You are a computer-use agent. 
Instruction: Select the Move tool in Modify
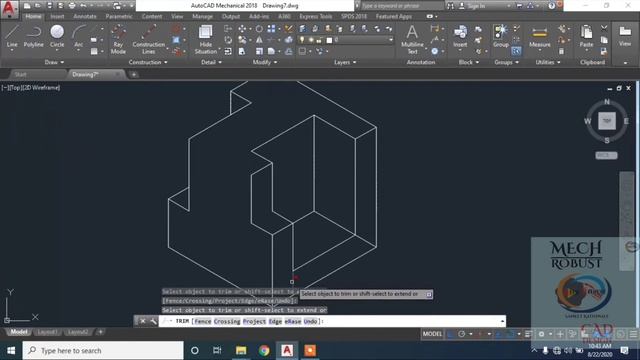tap(242, 29)
